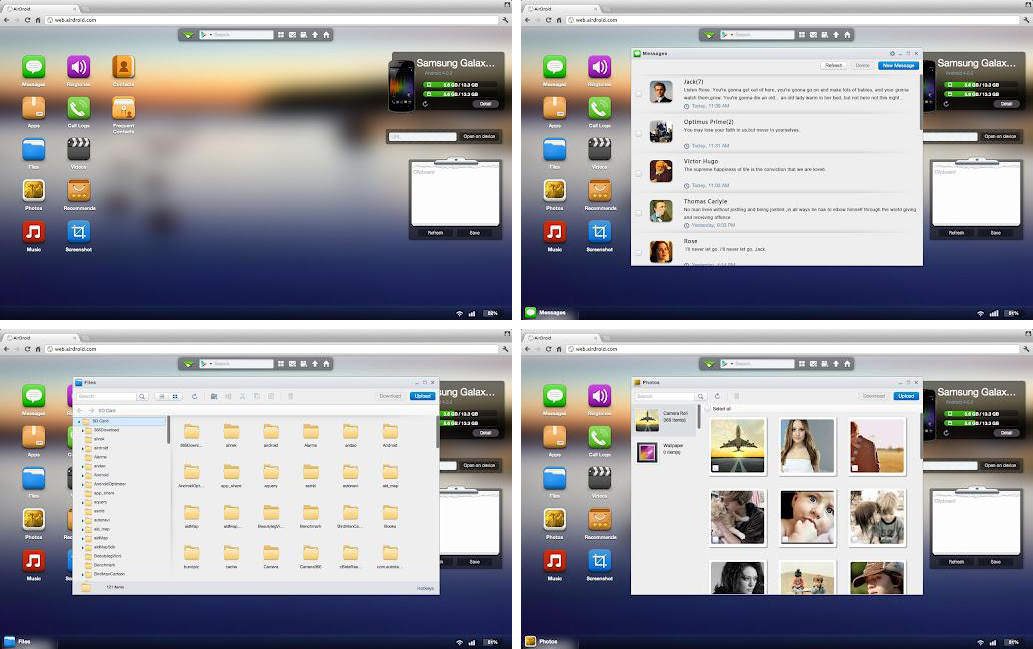Click home icon in toolbar above Messages window
Viewport: 1033px width, 649px height.
[847, 34]
